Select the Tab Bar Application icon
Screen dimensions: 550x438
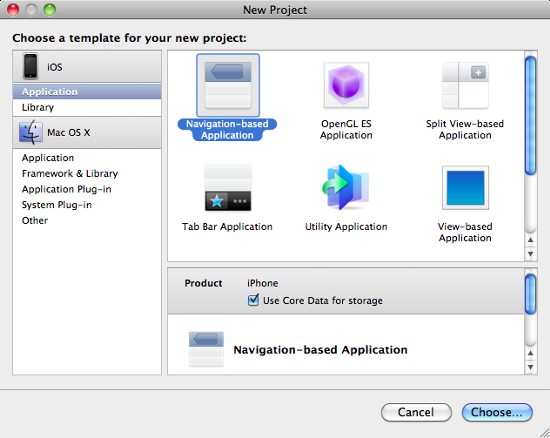pos(228,188)
